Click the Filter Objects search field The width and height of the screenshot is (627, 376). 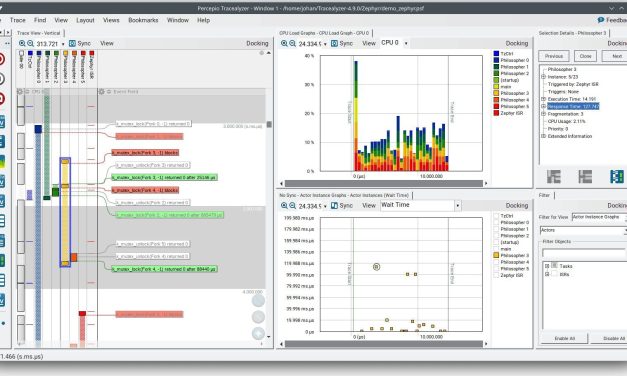click(584, 253)
